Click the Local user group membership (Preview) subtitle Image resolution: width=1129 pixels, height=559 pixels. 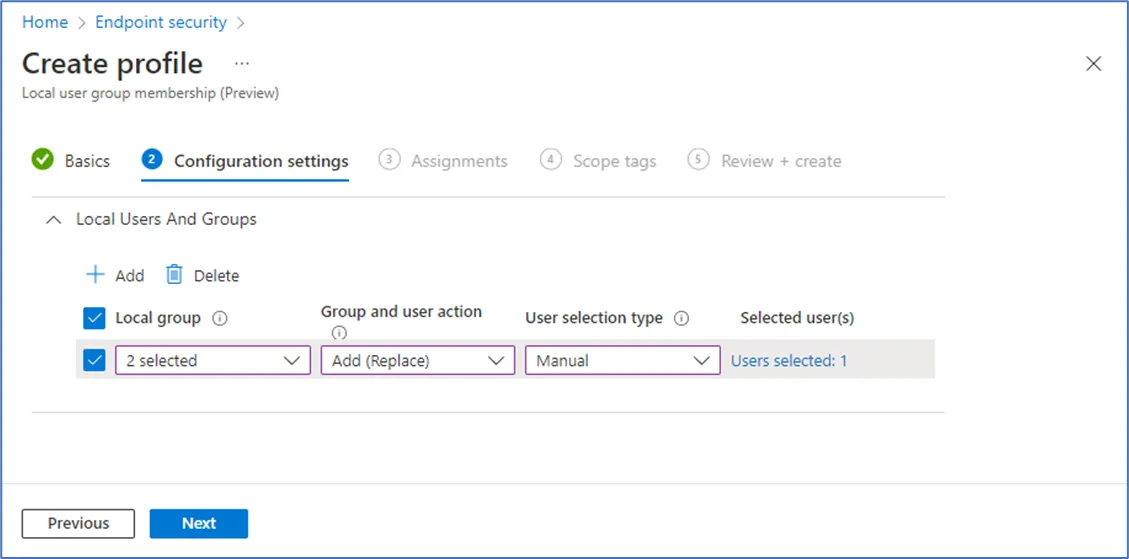(150, 94)
